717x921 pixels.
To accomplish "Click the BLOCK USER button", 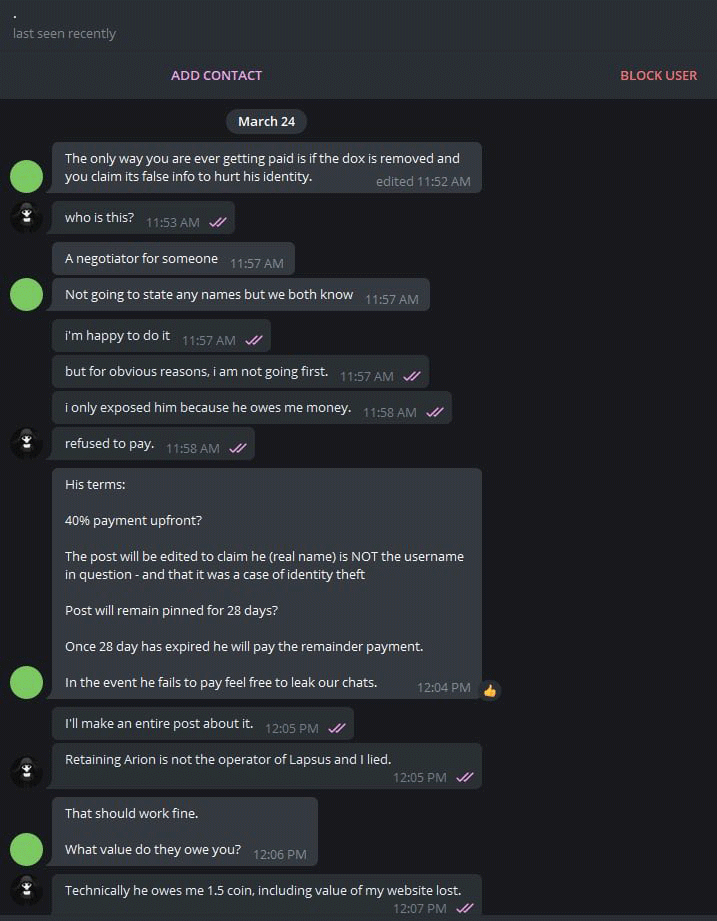I will tap(658, 75).
